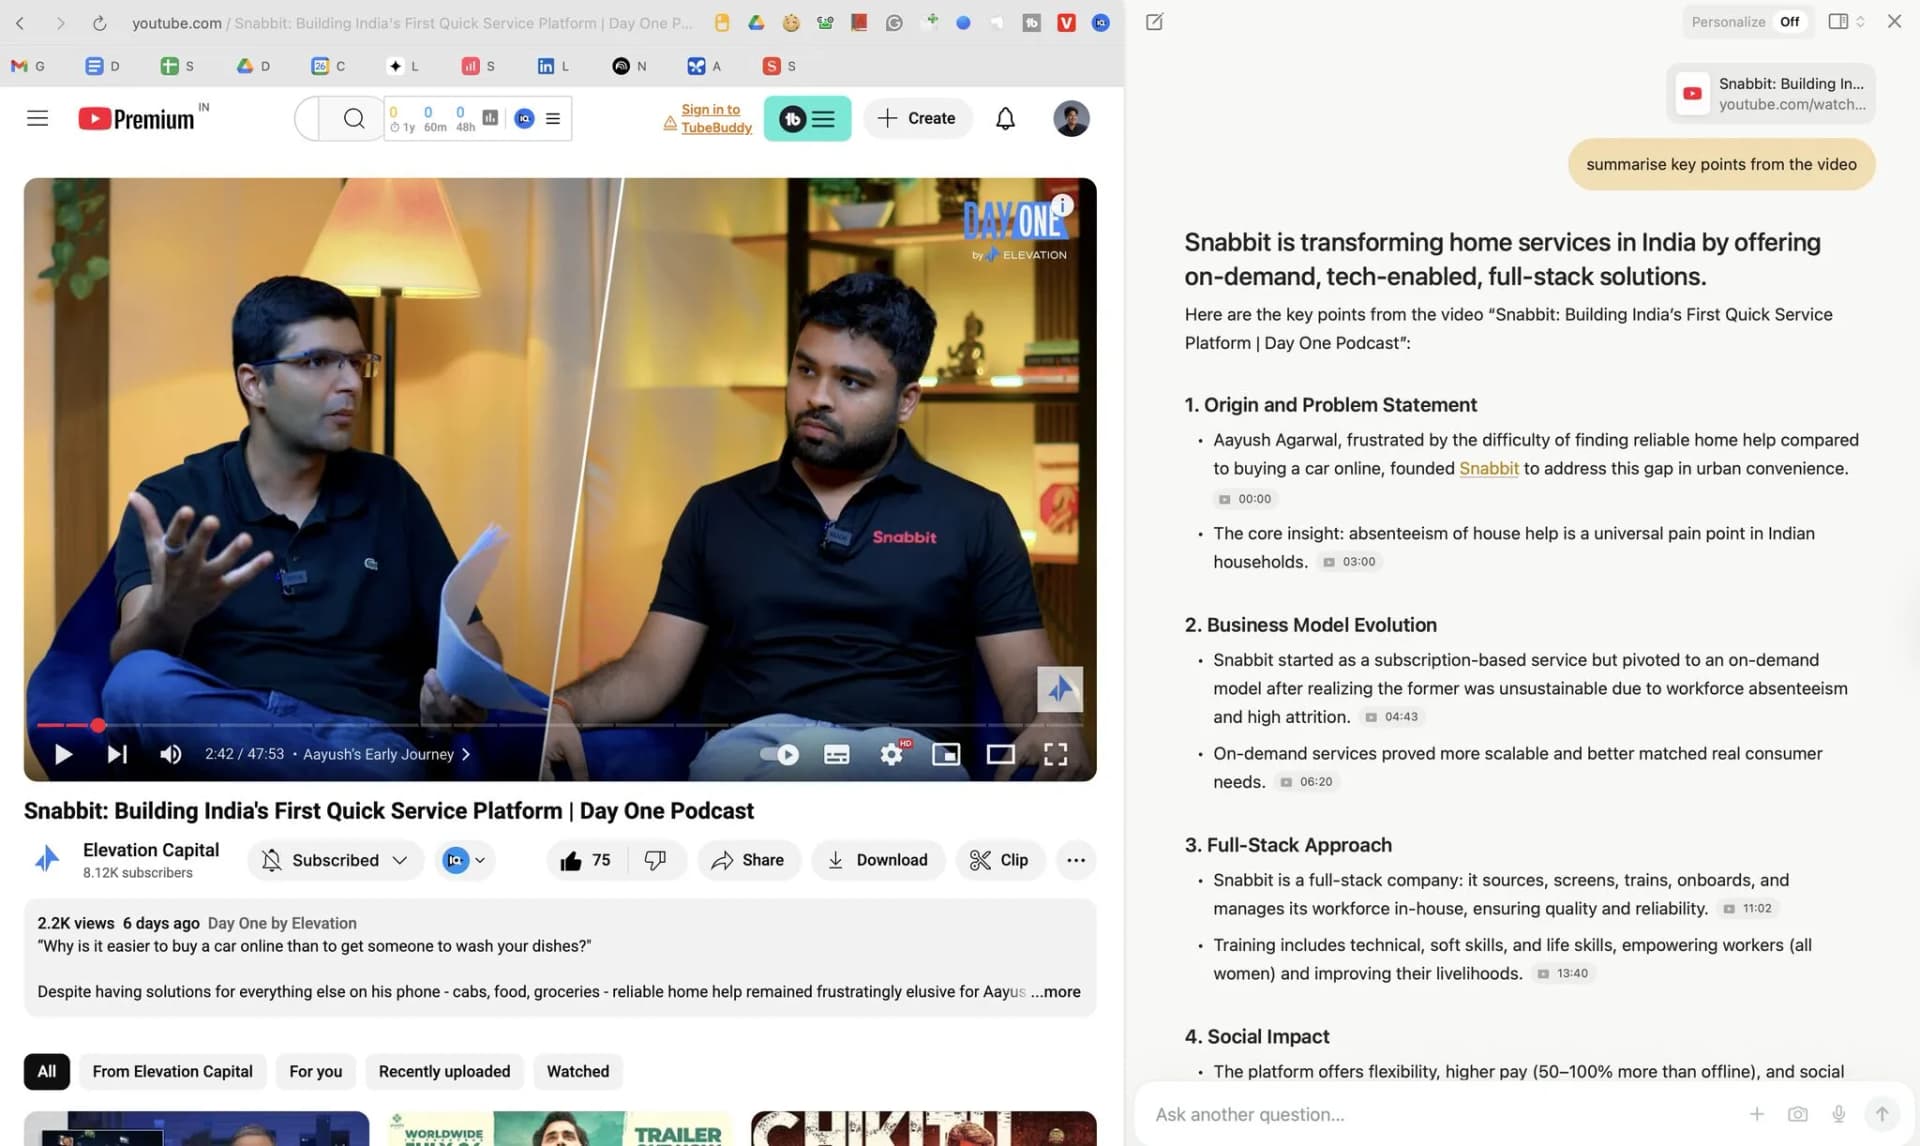Open the blue extension dropdown beside Subscribed
This screenshot has width=1920, height=1146.
coord(465,860)
